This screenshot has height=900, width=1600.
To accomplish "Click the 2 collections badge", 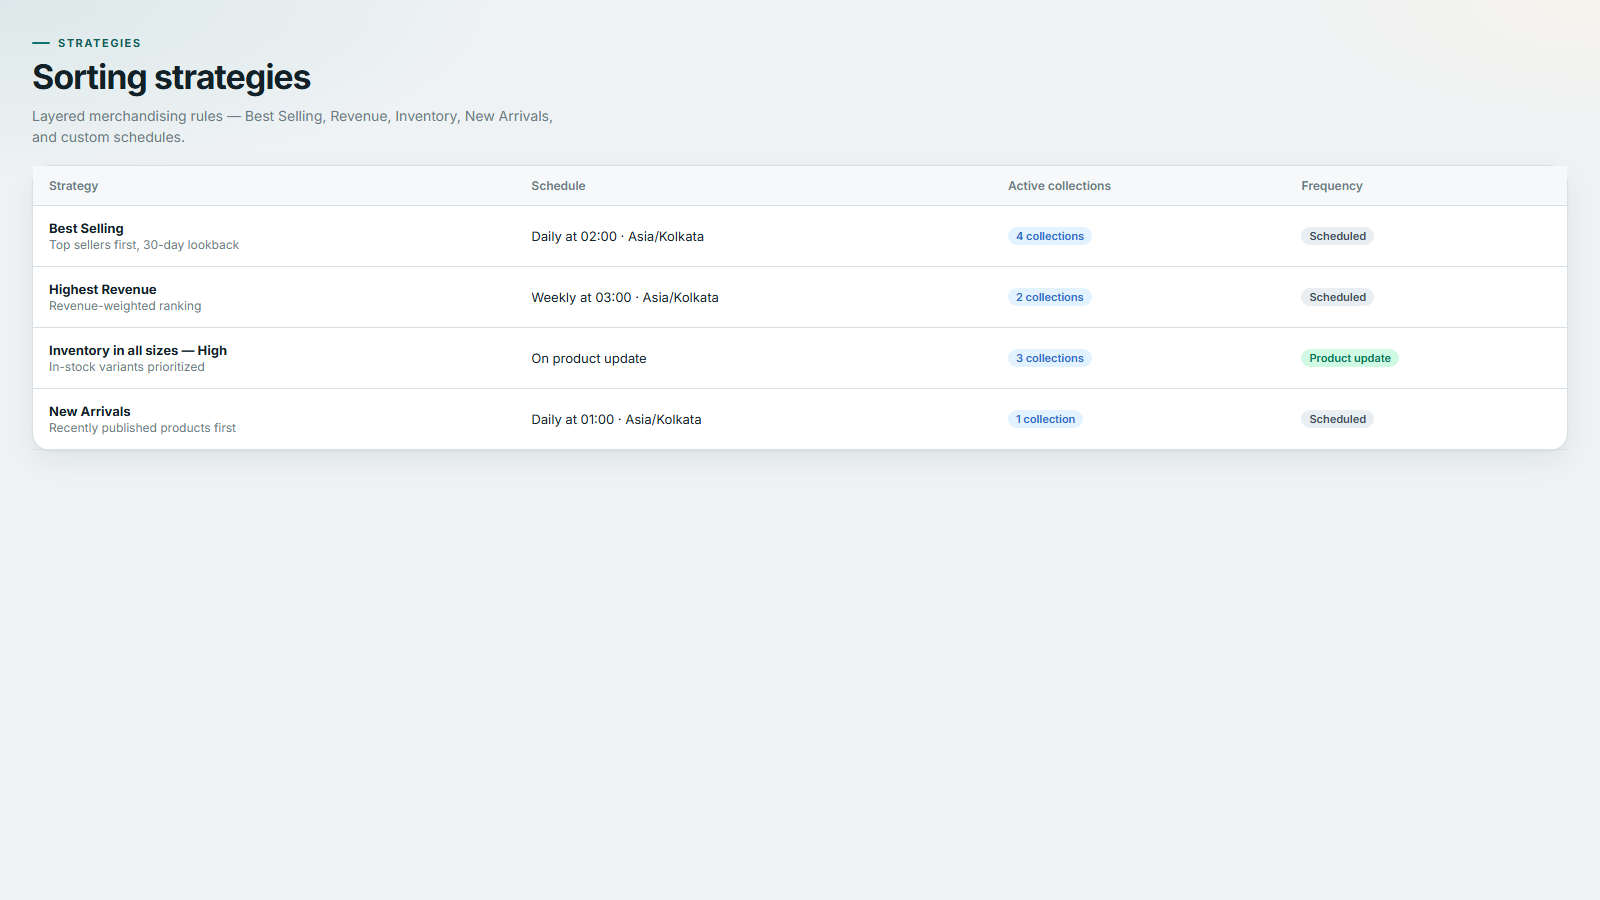I will (x=1049, y=298).
